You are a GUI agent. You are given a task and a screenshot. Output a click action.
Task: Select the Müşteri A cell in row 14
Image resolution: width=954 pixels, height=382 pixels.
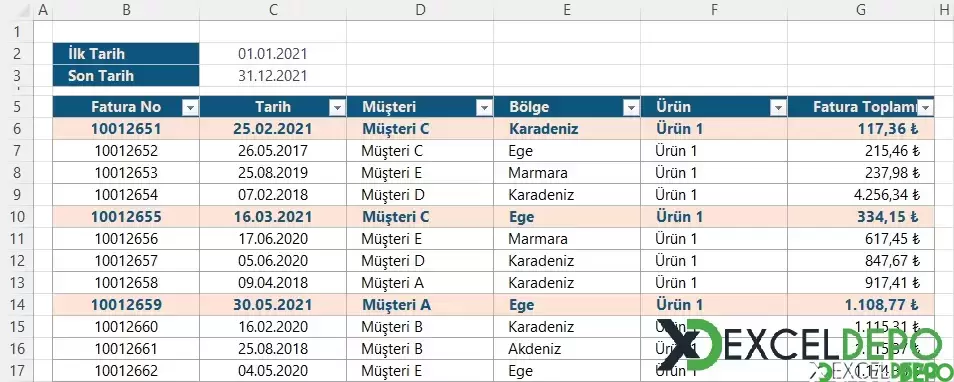(x=420, y=305)
